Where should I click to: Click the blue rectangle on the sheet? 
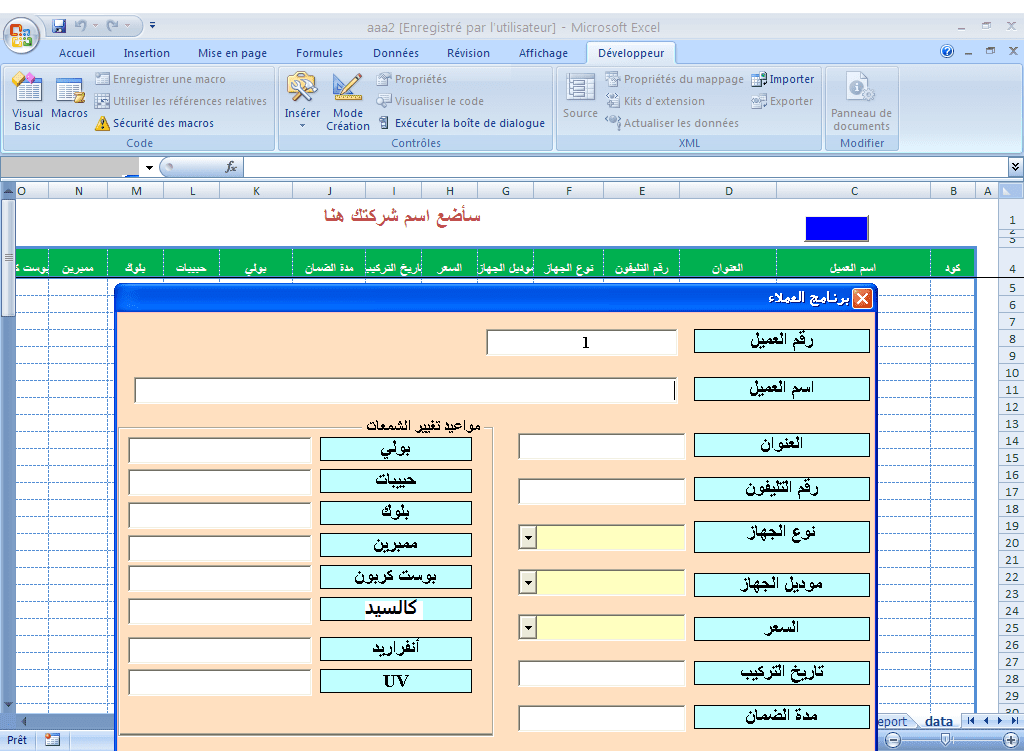click(x=836, y=228)
